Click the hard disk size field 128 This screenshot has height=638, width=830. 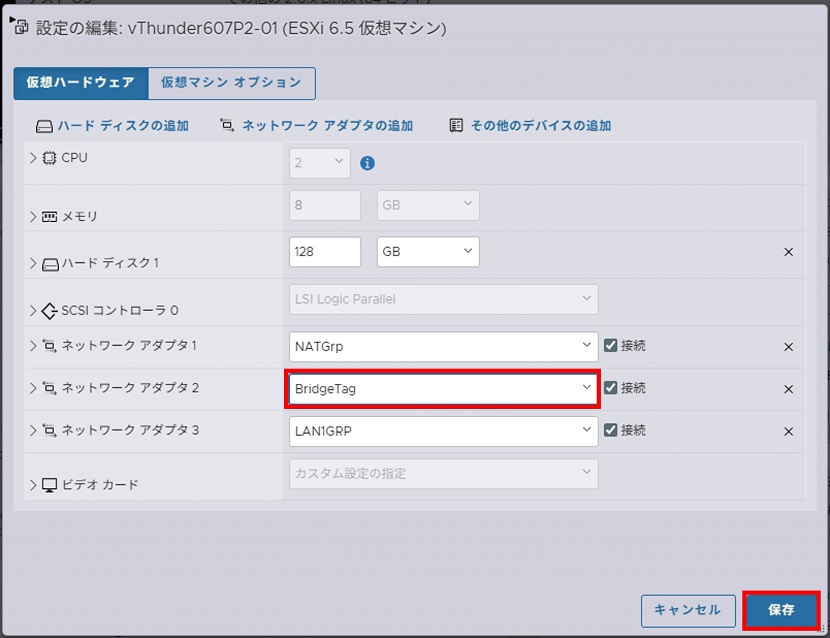tap(324, 252)
